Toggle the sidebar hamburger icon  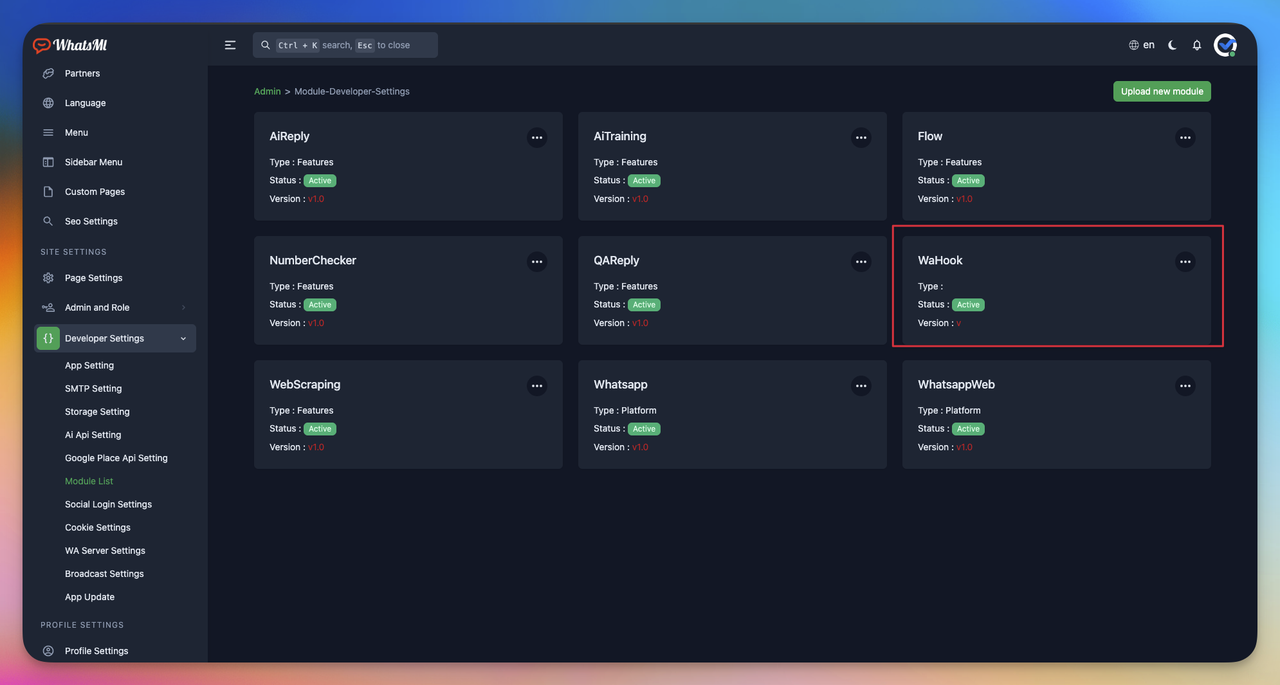[x=230, y=45]
